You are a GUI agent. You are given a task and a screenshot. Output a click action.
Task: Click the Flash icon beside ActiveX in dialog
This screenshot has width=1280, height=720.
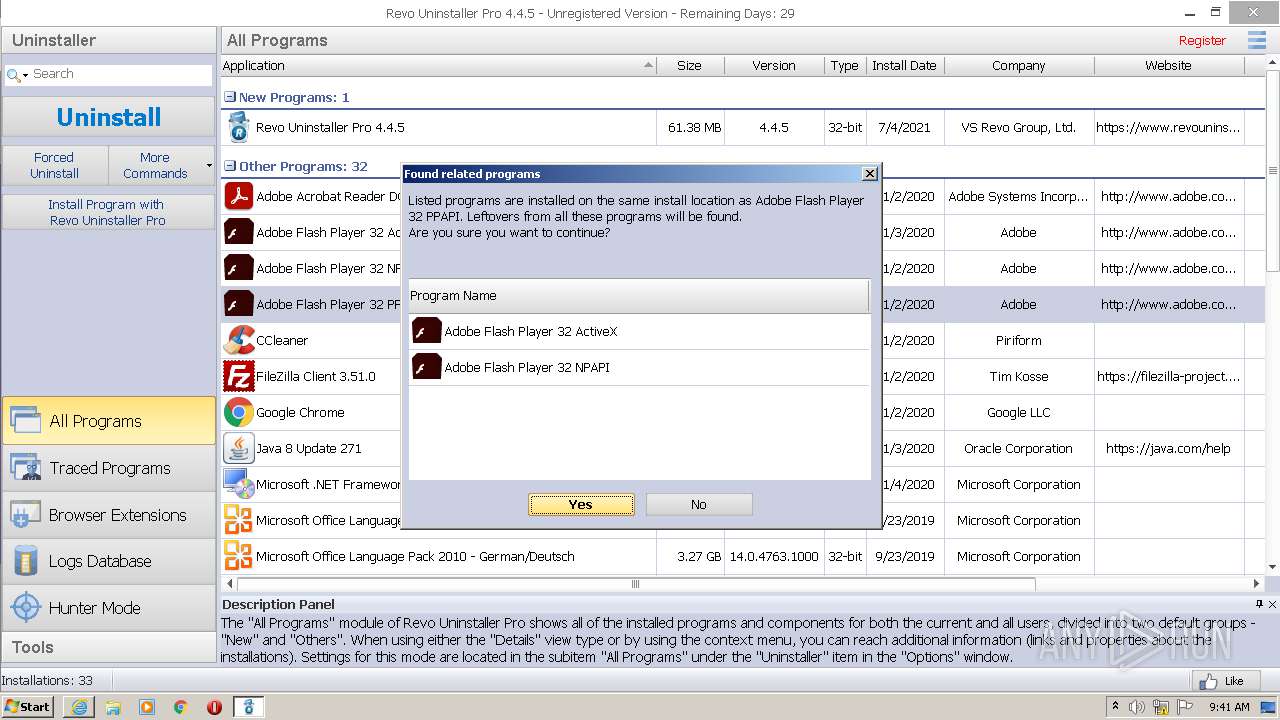[427, 331]
